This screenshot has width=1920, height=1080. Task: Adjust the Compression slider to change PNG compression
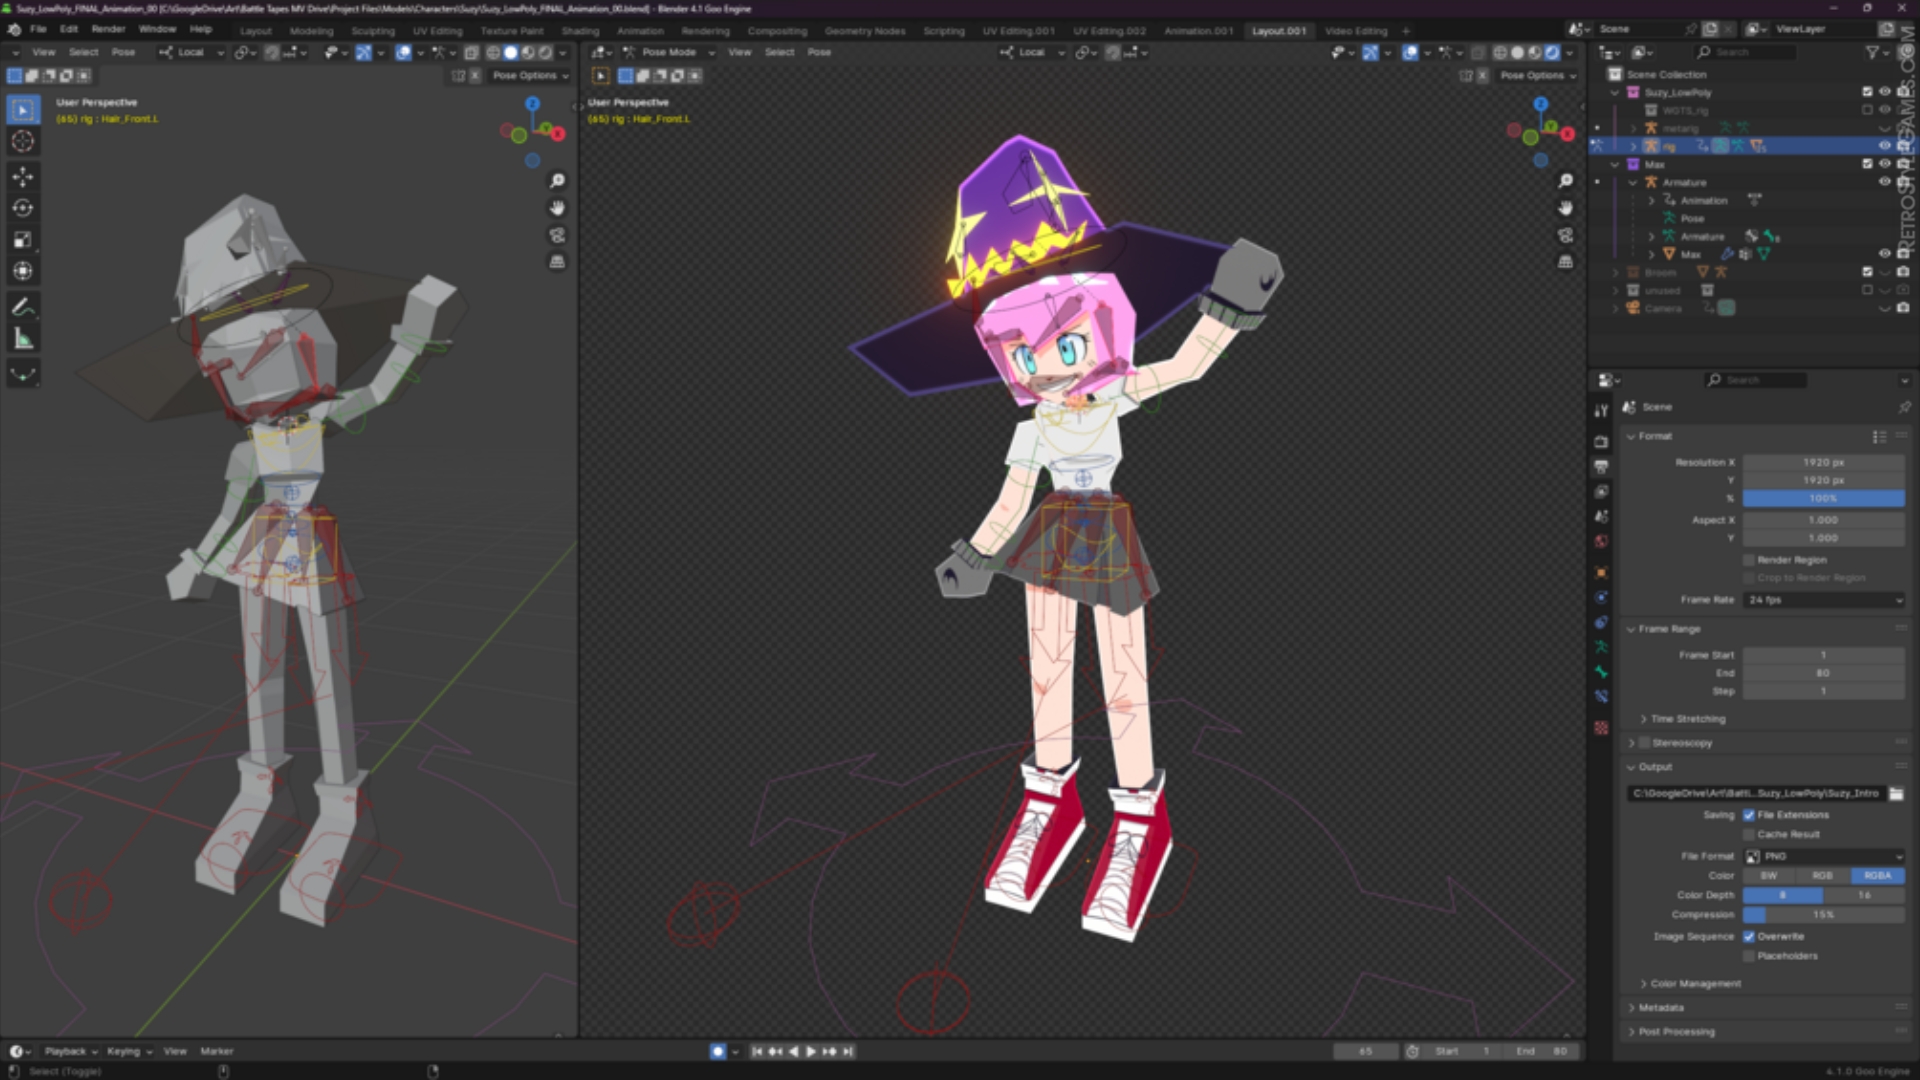click(1823, 914)
